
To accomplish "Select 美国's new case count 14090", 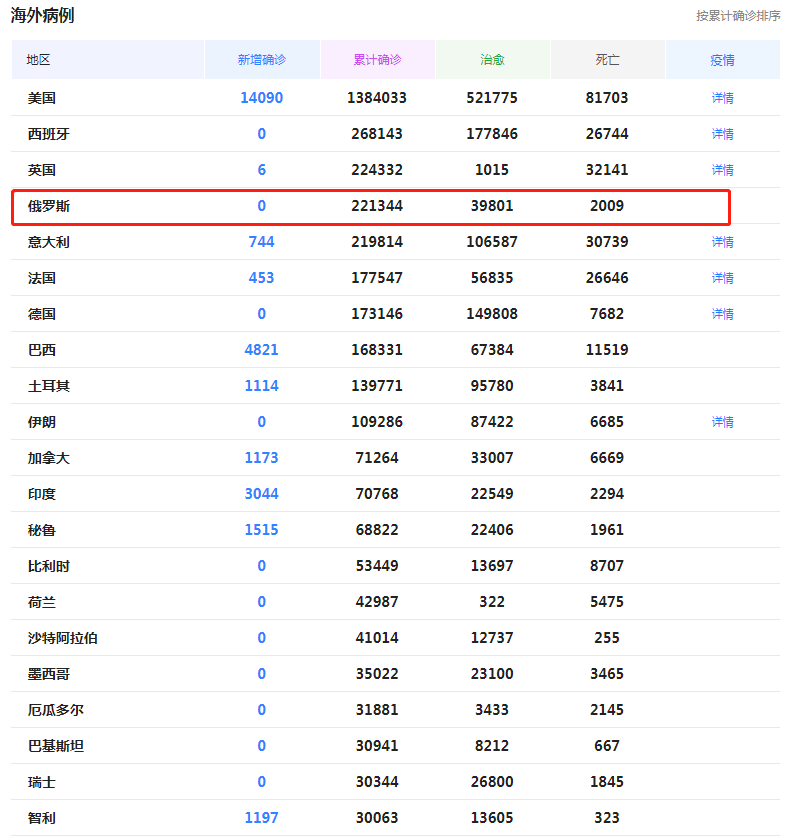I will [261, 97].
